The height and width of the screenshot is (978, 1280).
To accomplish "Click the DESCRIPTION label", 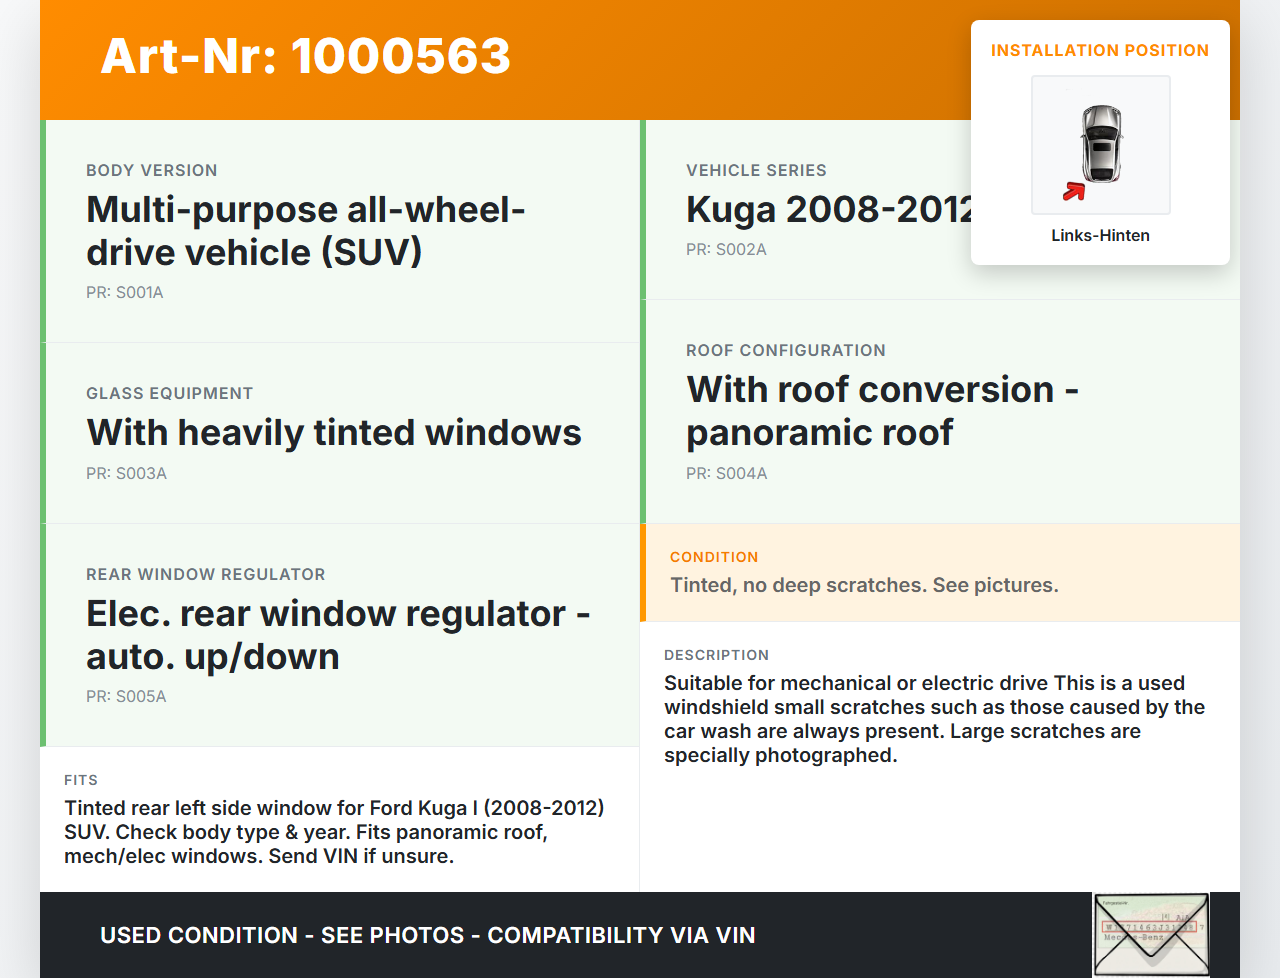I will point(717,655).
